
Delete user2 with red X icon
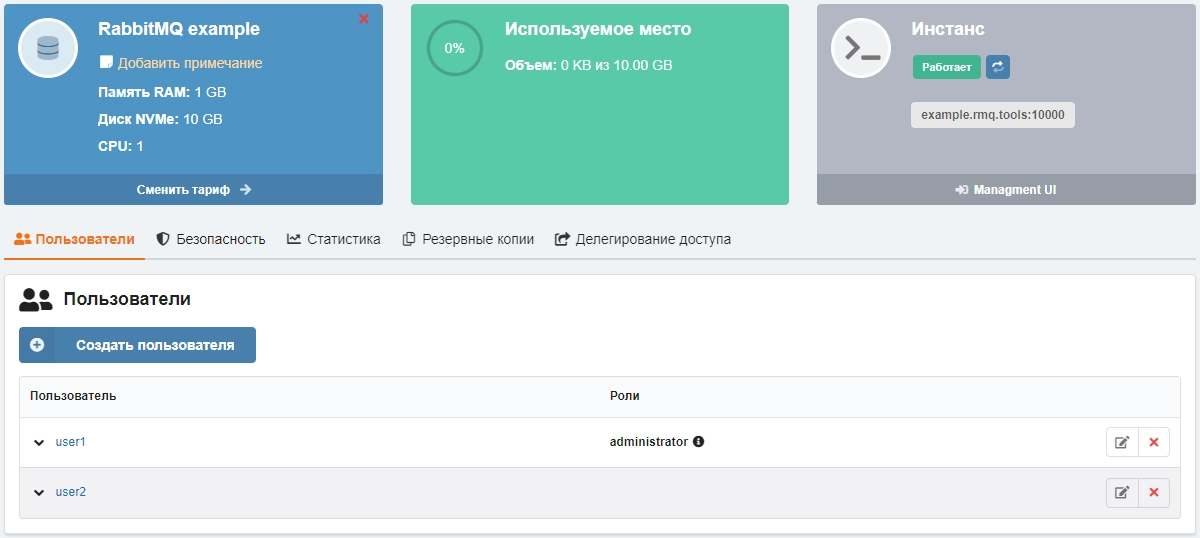[1154, 492]
